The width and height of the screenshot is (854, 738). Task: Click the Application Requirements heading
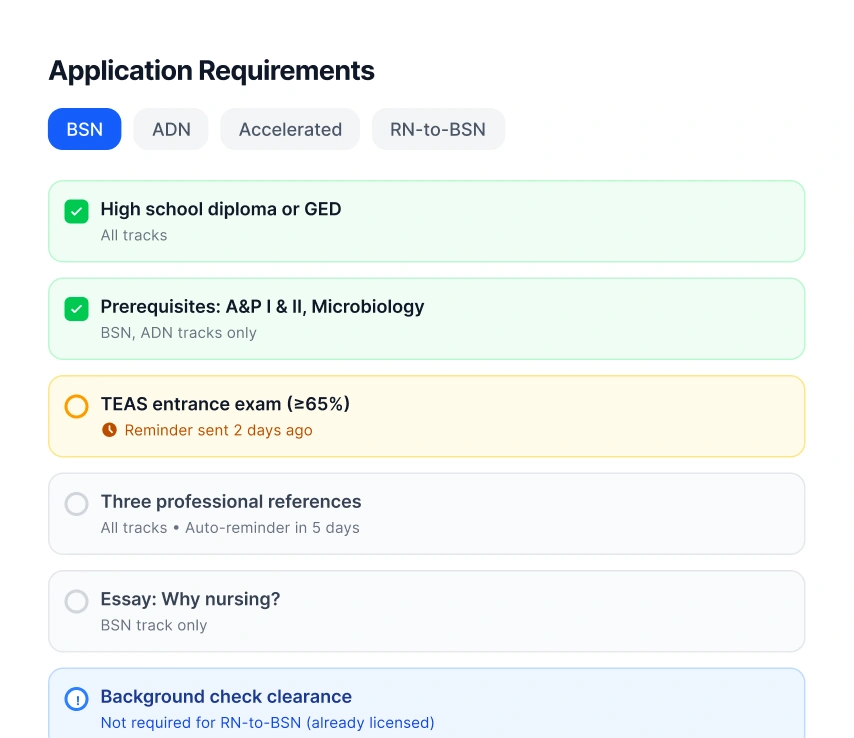(211, 71)
